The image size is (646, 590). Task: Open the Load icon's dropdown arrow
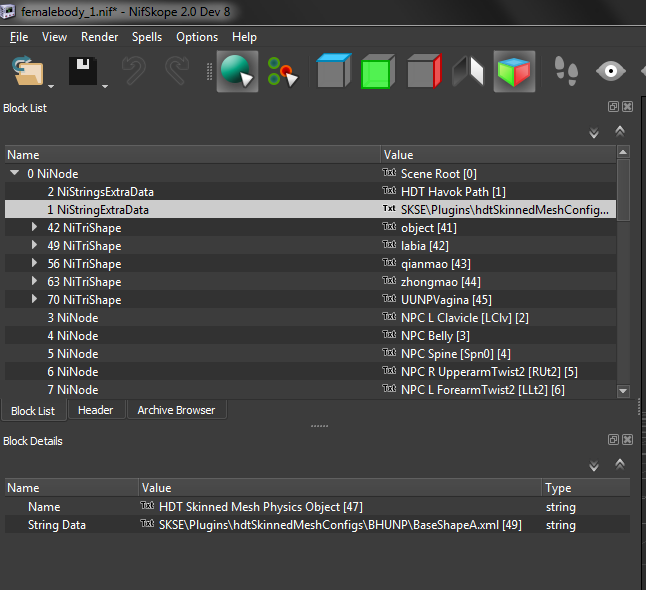tap(51, 86)
